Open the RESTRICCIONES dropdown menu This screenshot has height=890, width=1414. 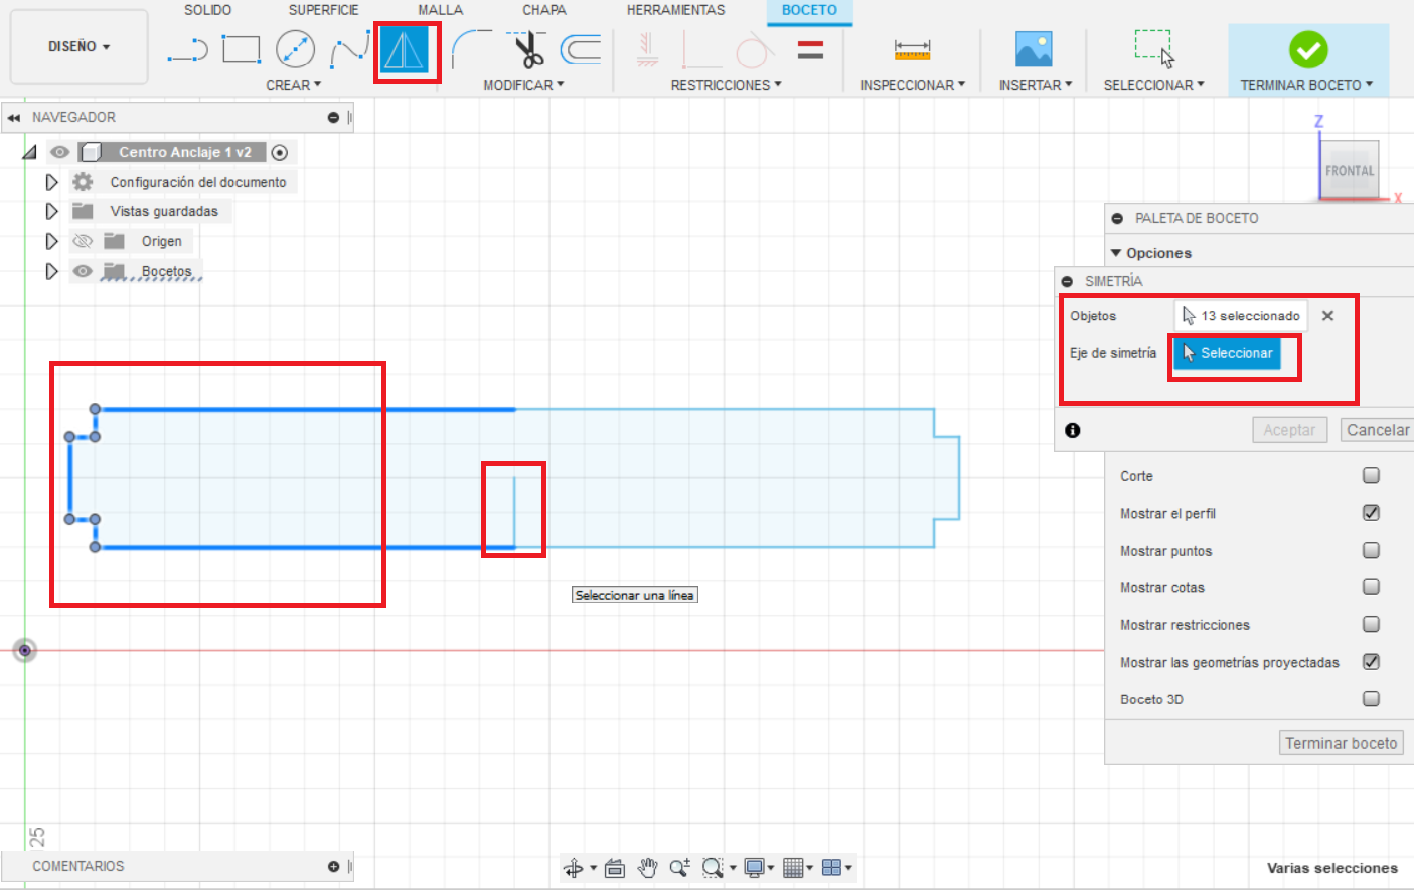point(726,85)
